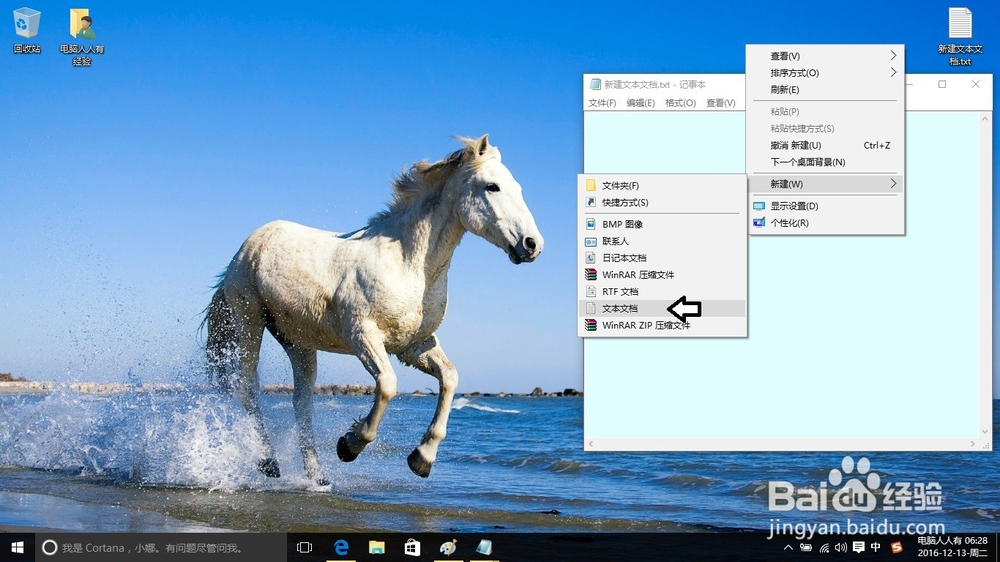This screenshot has width=1000, height=562.
Task: Click Notepad vertical scrollbar up arrow
Action: coord(985,118)
